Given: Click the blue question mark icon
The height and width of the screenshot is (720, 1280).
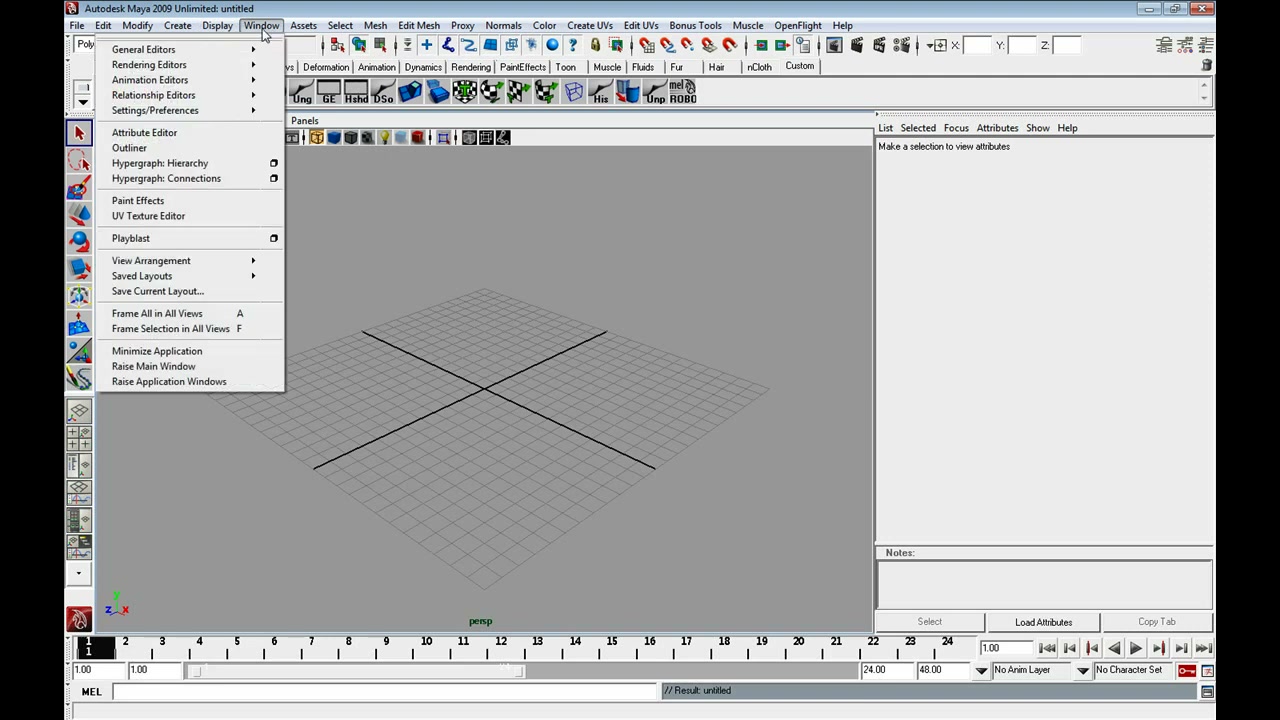Looking at the screenshot, I should (x=573, y=45).
